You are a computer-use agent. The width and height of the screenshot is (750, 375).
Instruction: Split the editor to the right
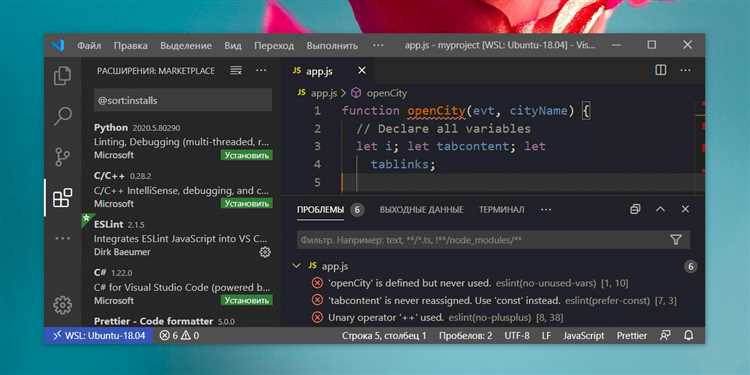click(661, 70)
